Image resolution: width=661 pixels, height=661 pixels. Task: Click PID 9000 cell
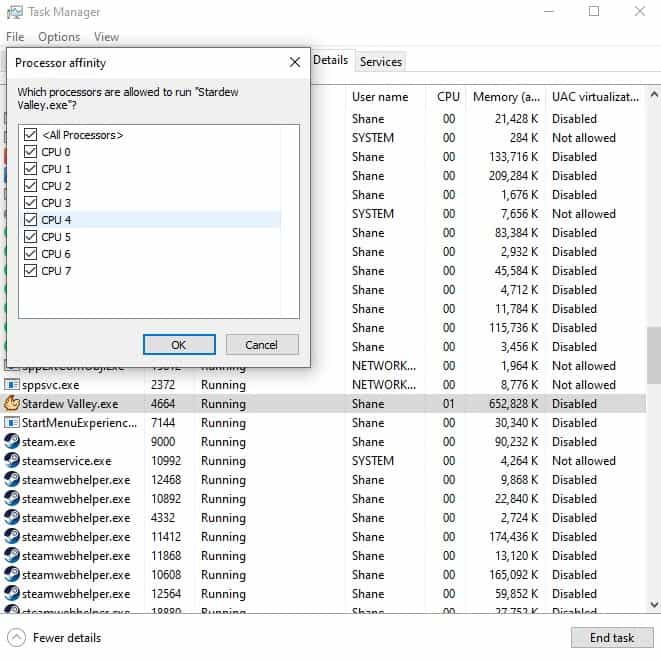pos(163,441)
